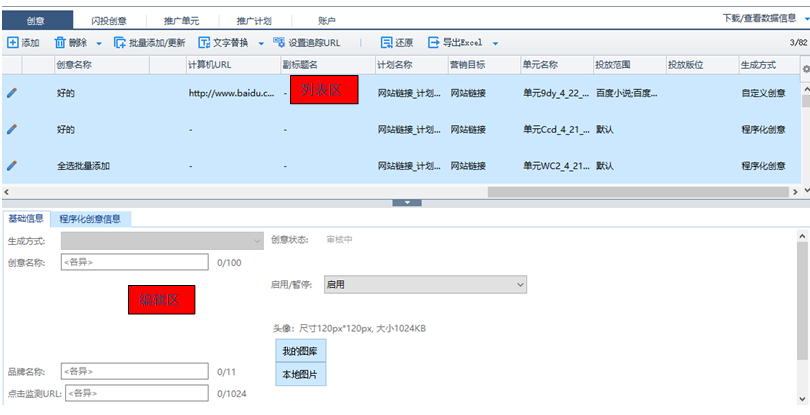
Task: Open the 启用/暂停 combo box
Action: point(424,285)
